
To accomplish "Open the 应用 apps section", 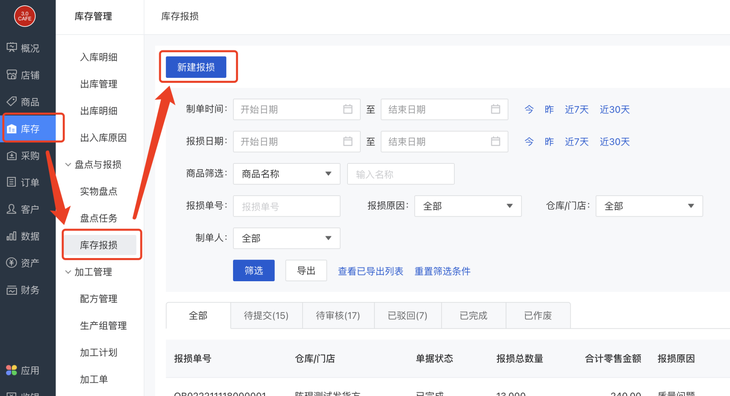I will [23, 370].
